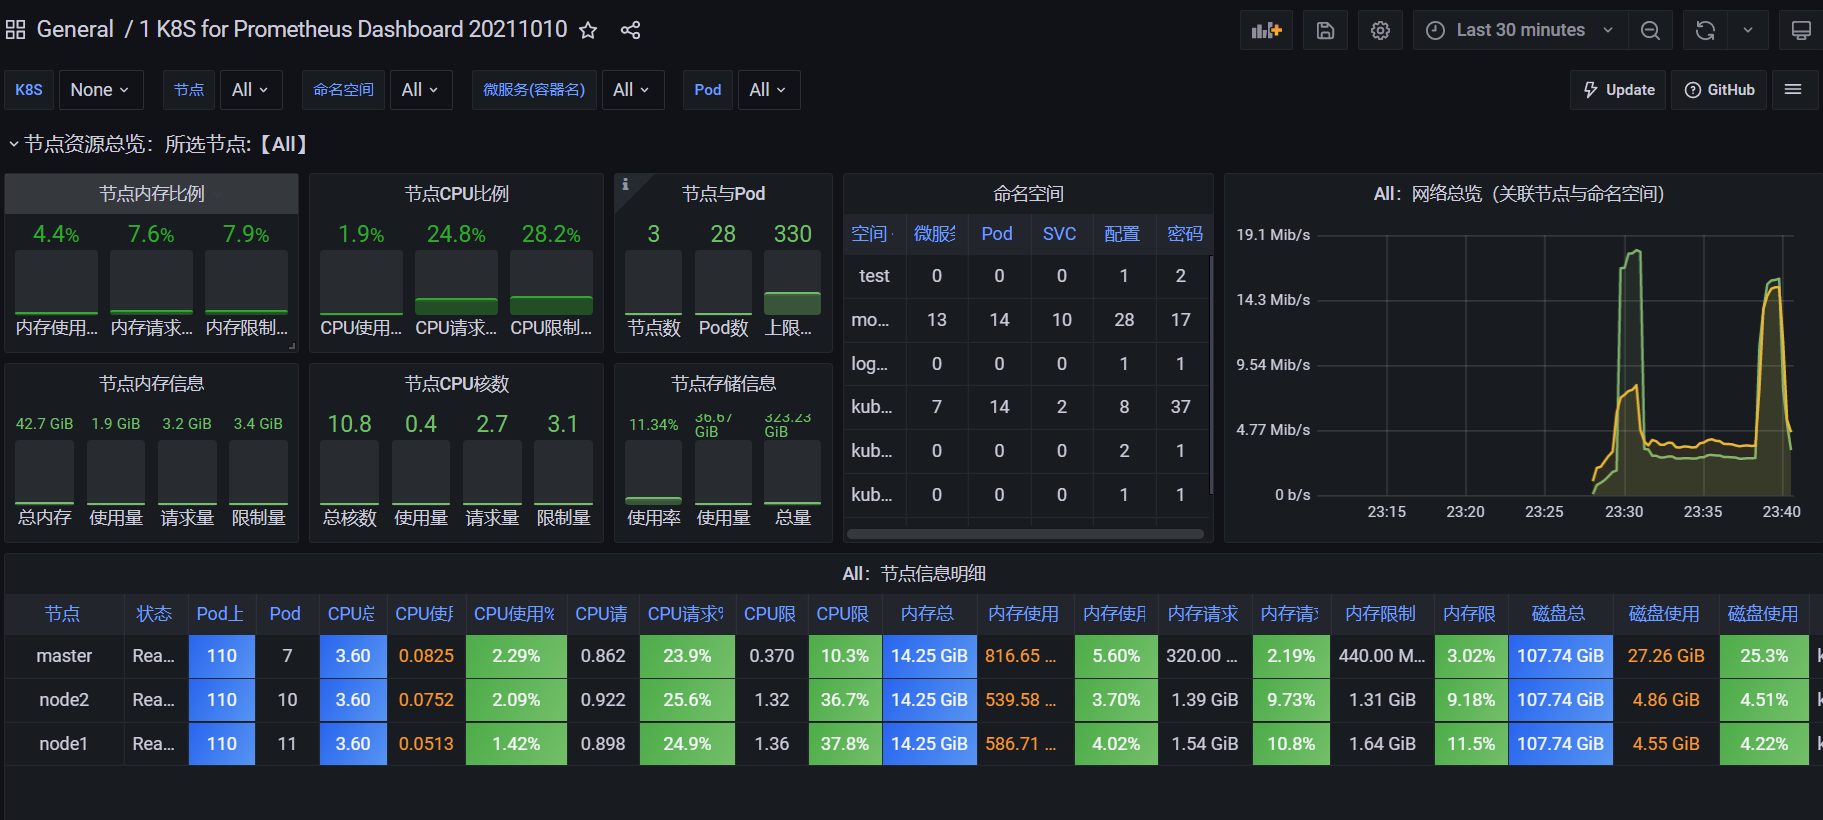The image size is (1823, 820).
Task: Click the 11.34% storage usage stat
Action: [653, 424]
